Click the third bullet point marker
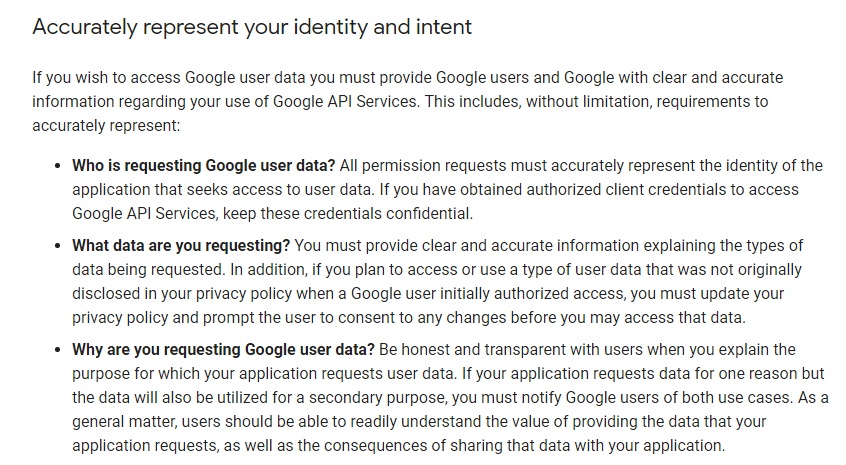The height and width of the screenshot is (465, 846). [58, 350]
